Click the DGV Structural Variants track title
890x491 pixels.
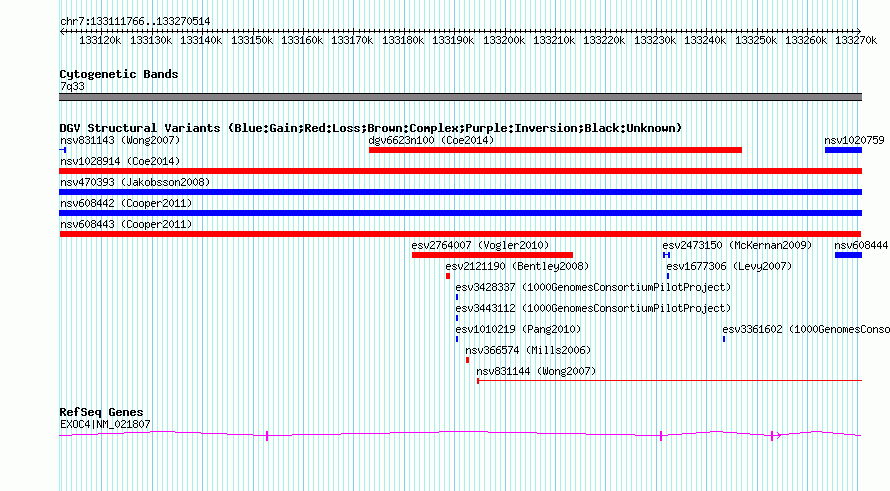(370, 128)
